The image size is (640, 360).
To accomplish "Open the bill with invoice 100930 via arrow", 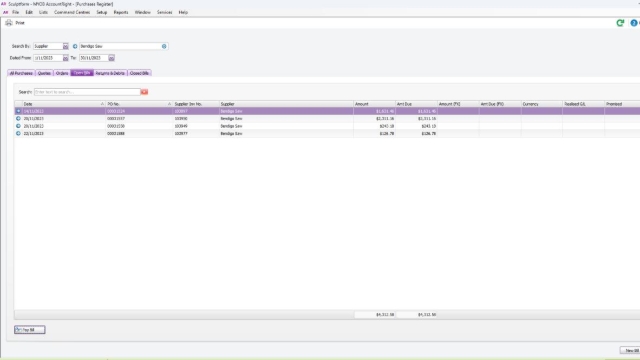I will tap(18, 118).
